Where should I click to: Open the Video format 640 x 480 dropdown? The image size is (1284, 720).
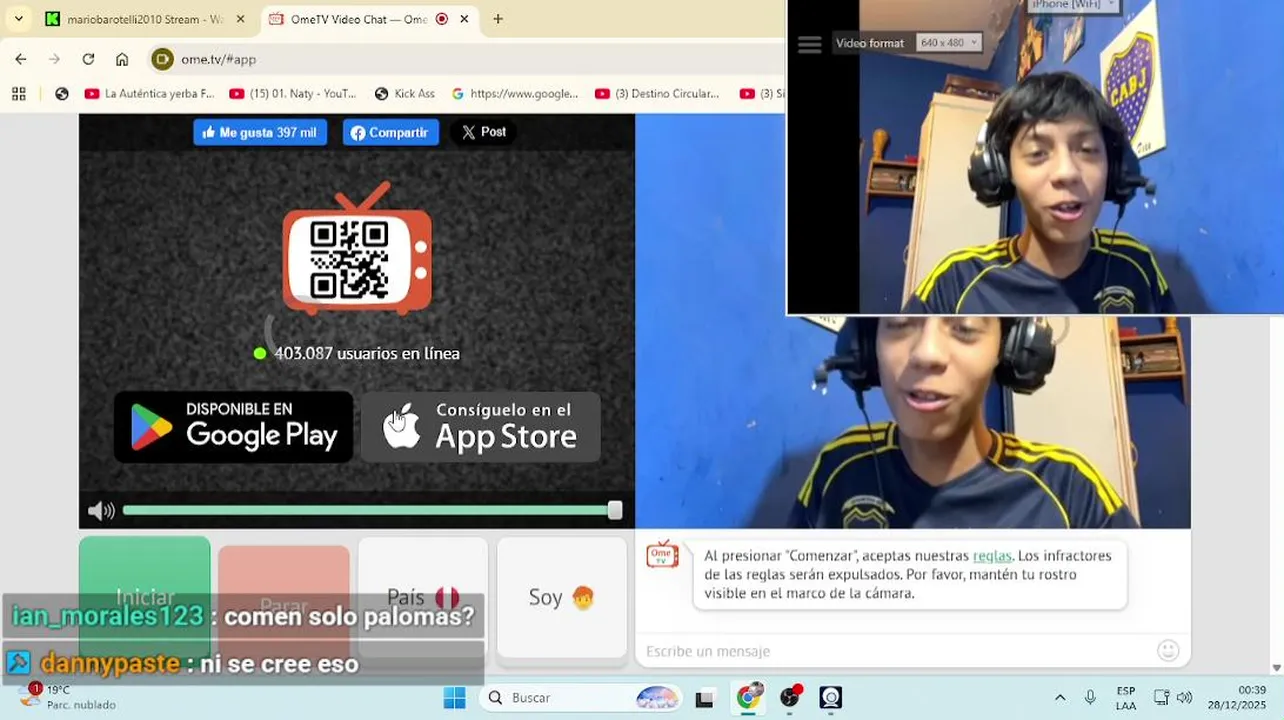949,43
